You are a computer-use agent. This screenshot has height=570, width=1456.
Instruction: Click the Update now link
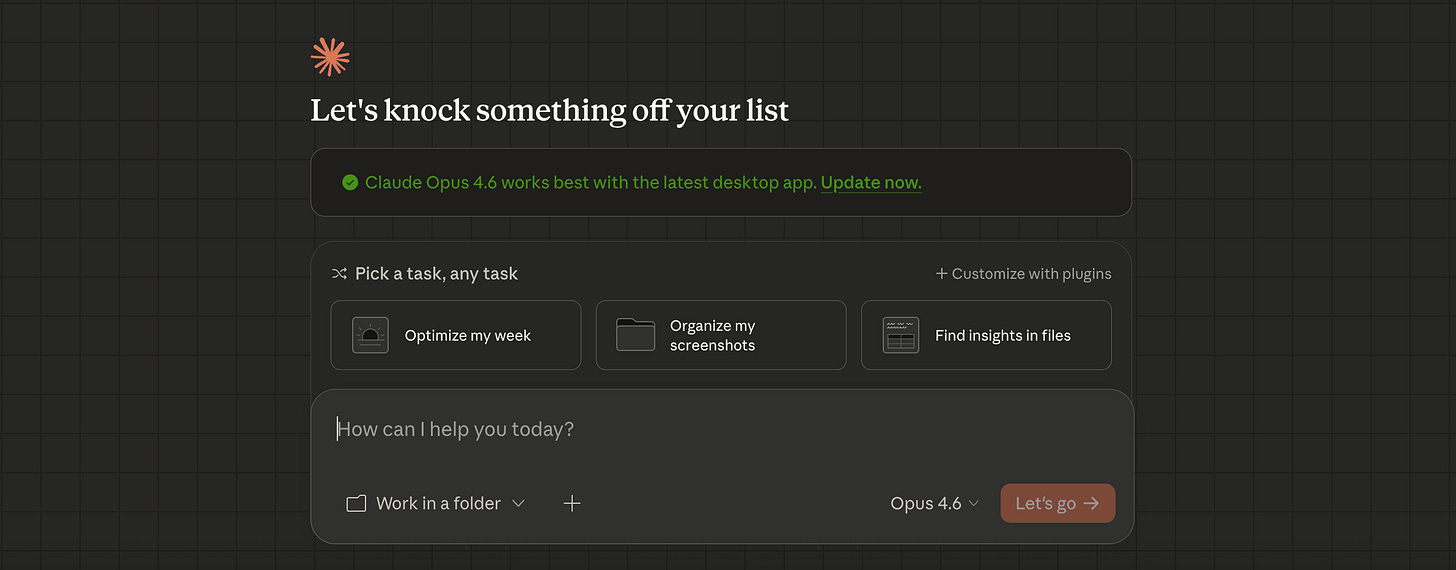[871, 182]
